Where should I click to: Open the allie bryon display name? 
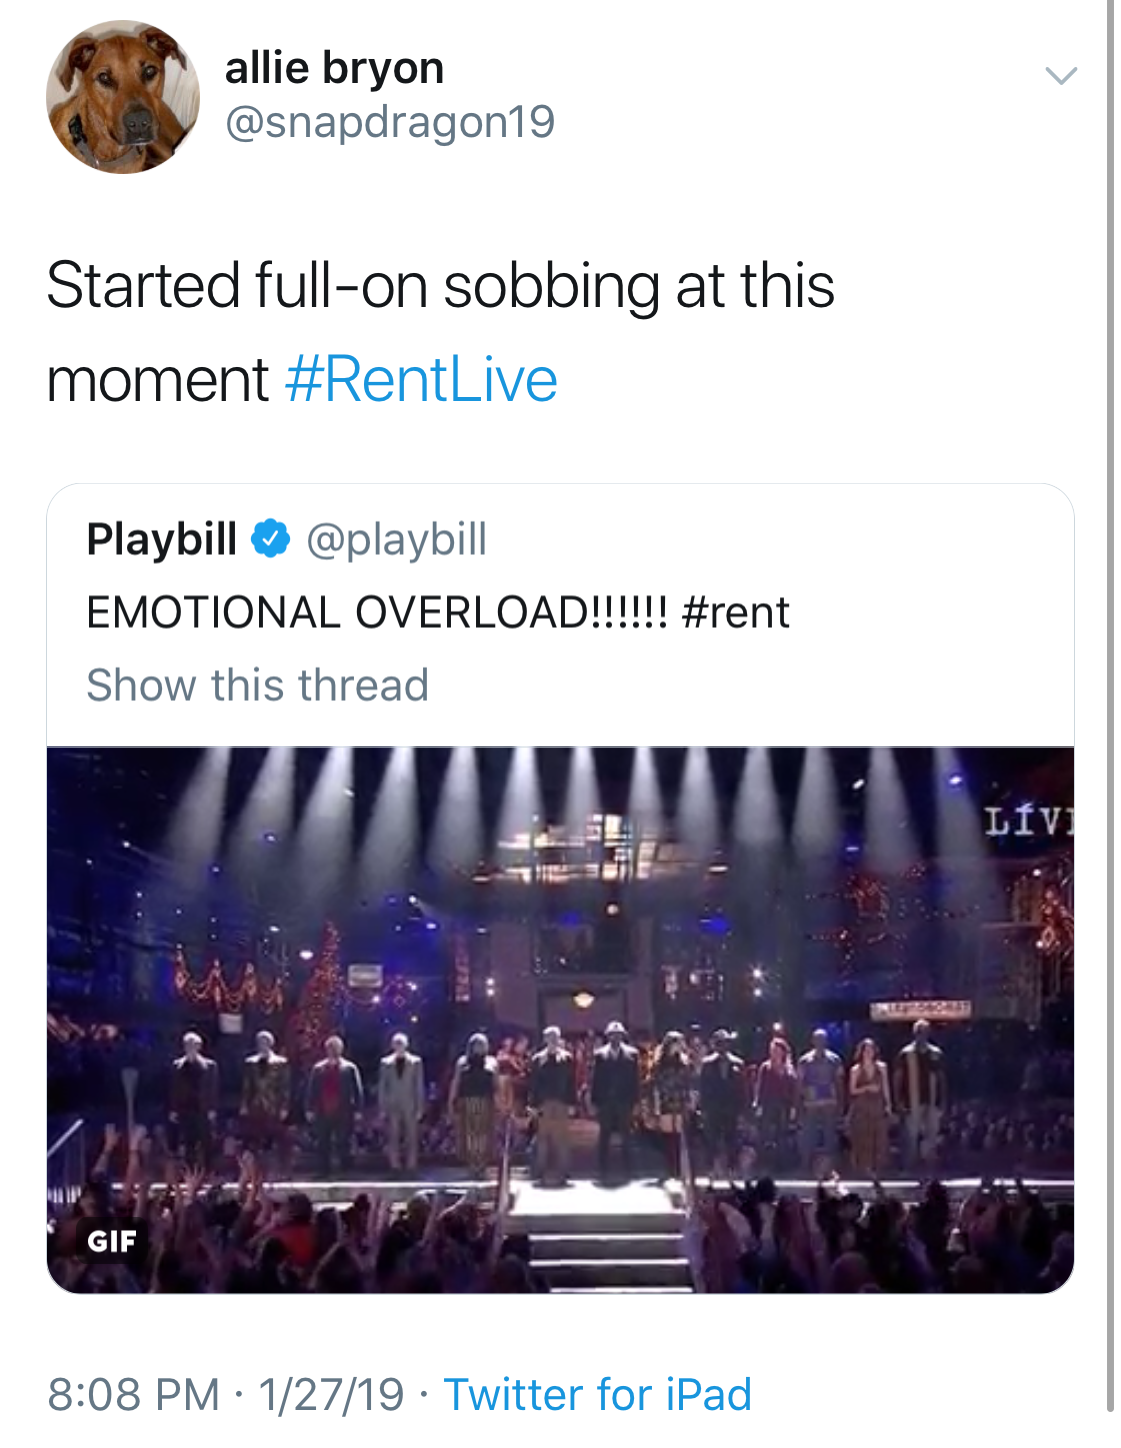(x=334, y=68)
